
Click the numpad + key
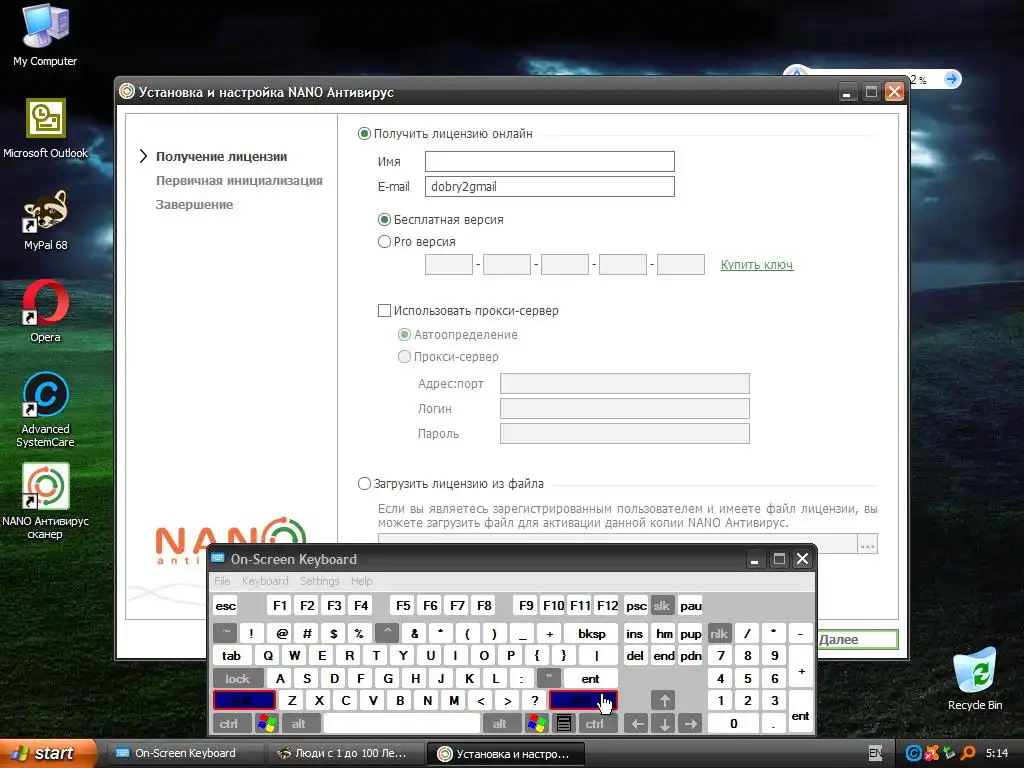[x=801, y=667]
